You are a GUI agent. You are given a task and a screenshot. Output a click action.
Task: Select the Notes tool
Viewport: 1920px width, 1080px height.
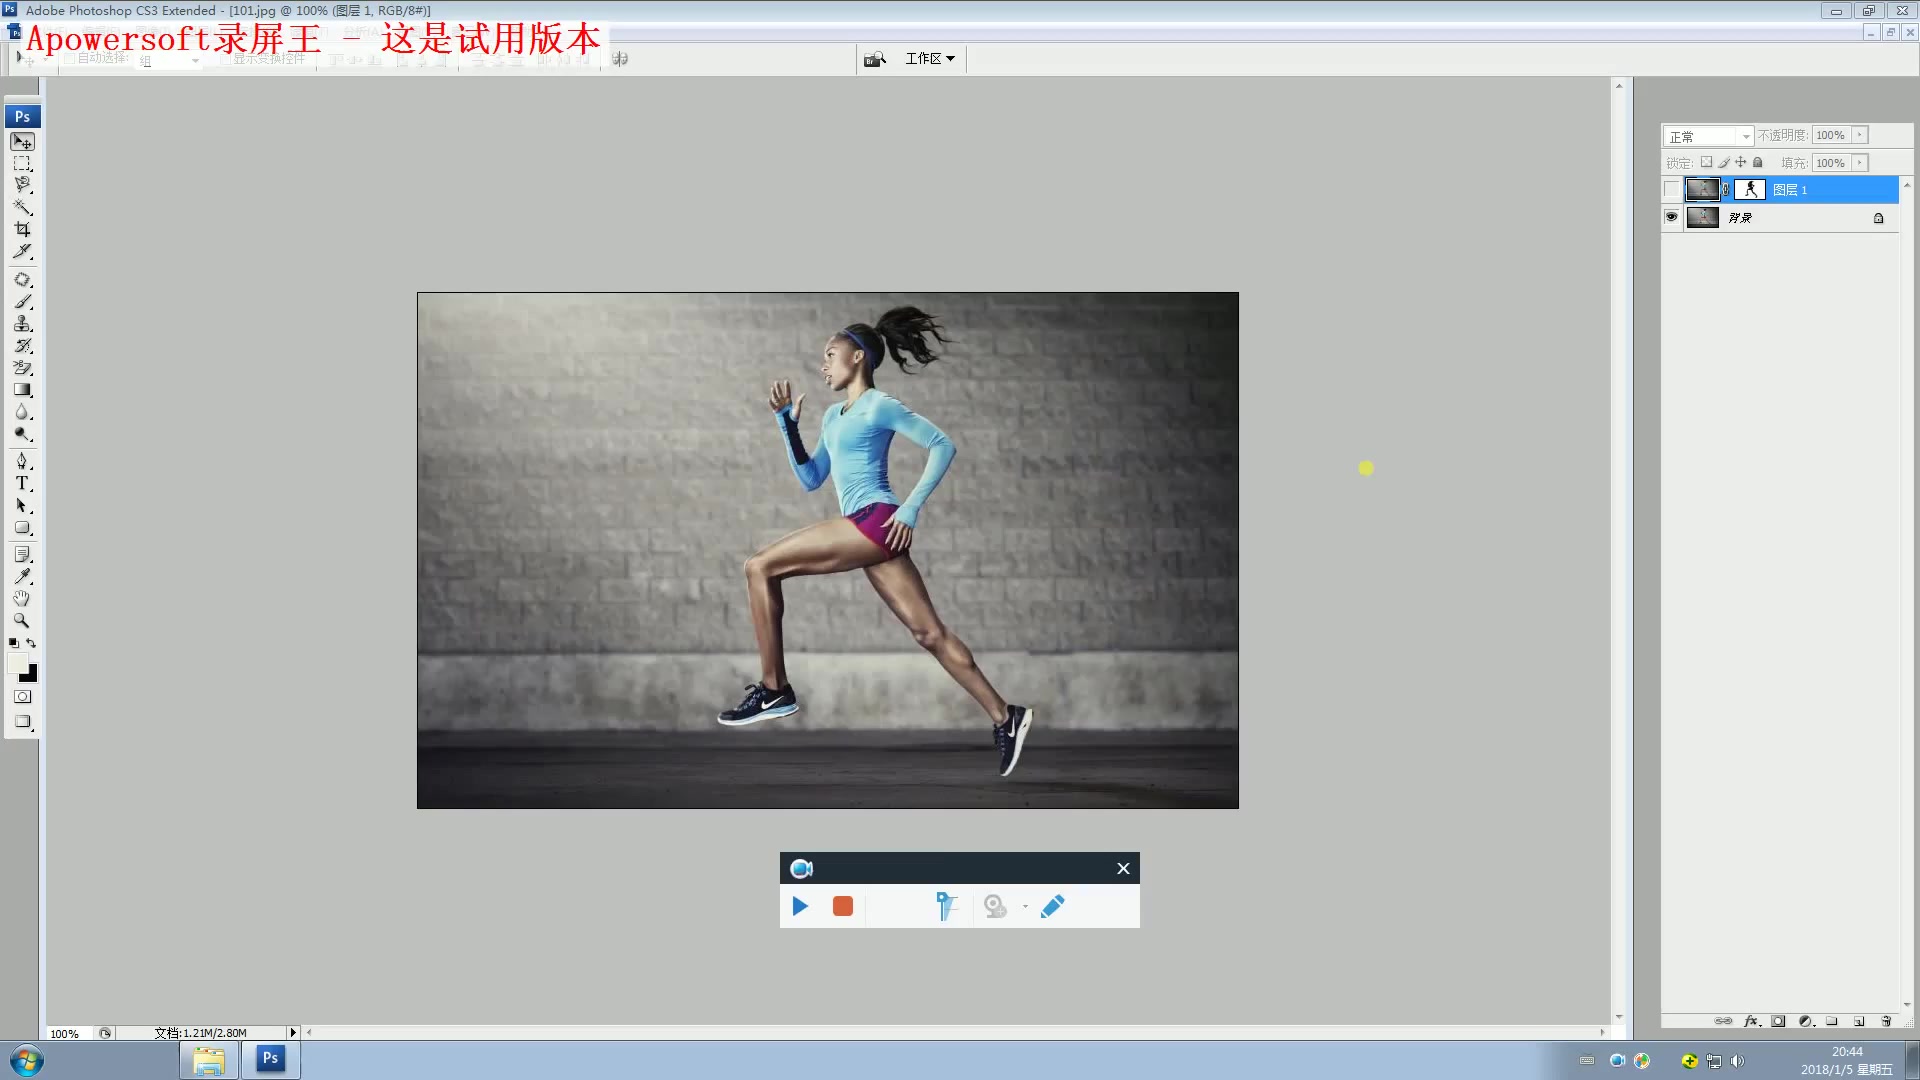point(22,555)
